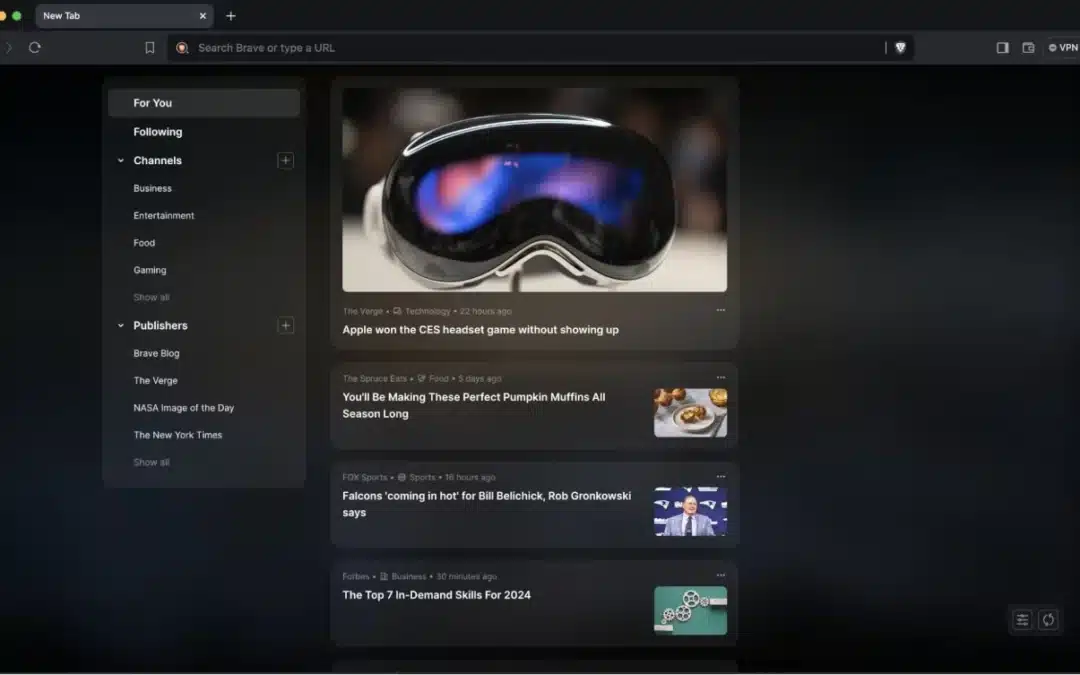Open the Brave Blog publisher
Image resolution: width=1080 pixels, height=675 pixels.
click(x=156, y=353)
